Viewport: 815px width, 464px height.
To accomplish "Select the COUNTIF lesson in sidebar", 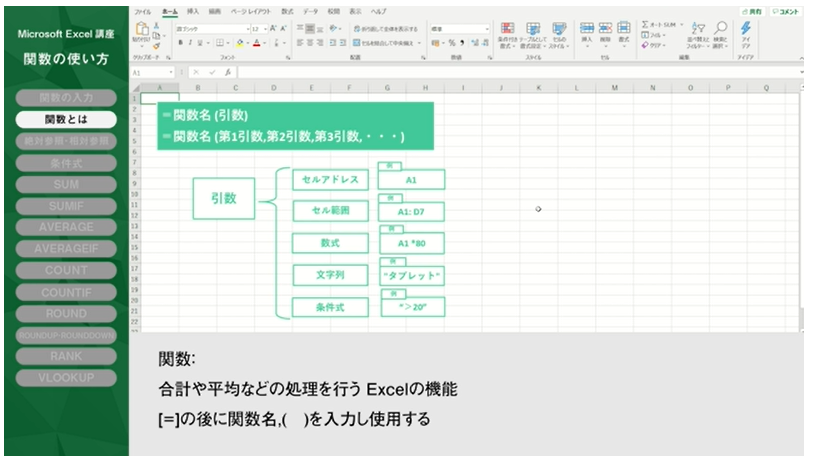I will coord(66,293).
